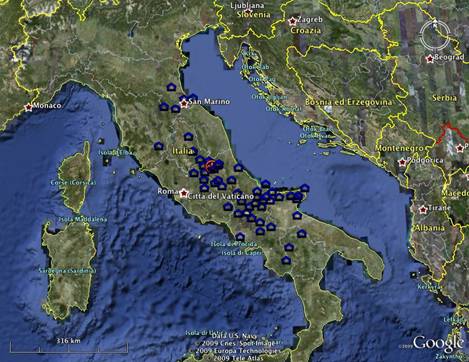469x362 pixels.
Task: Click the Zagreb capital star icon
Action: (292, 21)
